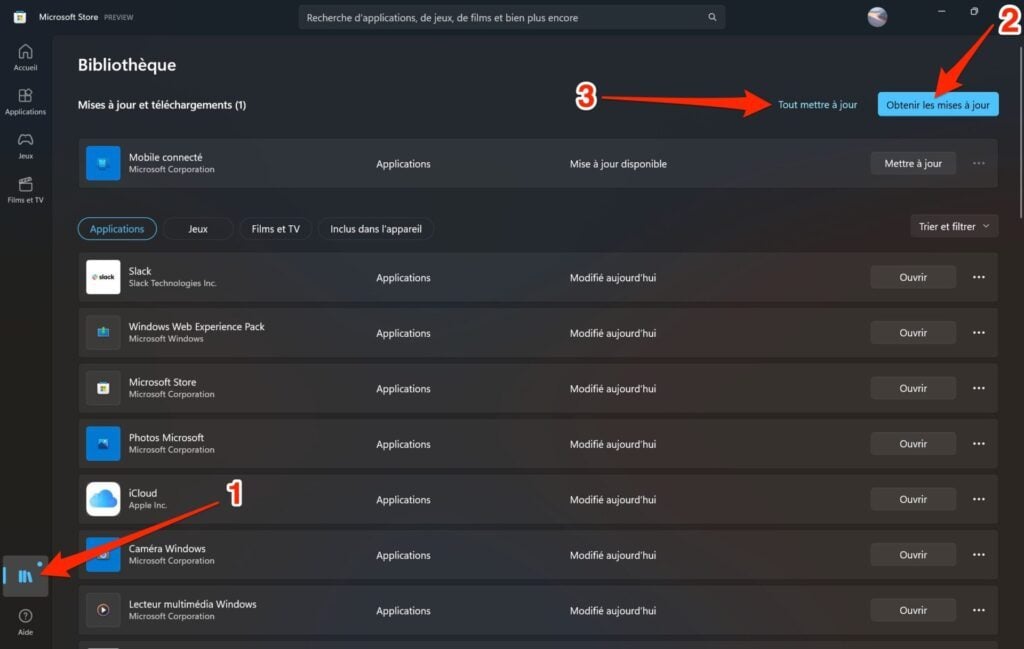This screenshot has height=649, width=1024.
Task: Open the Applications sidebar section
Action: click(25, 101)
